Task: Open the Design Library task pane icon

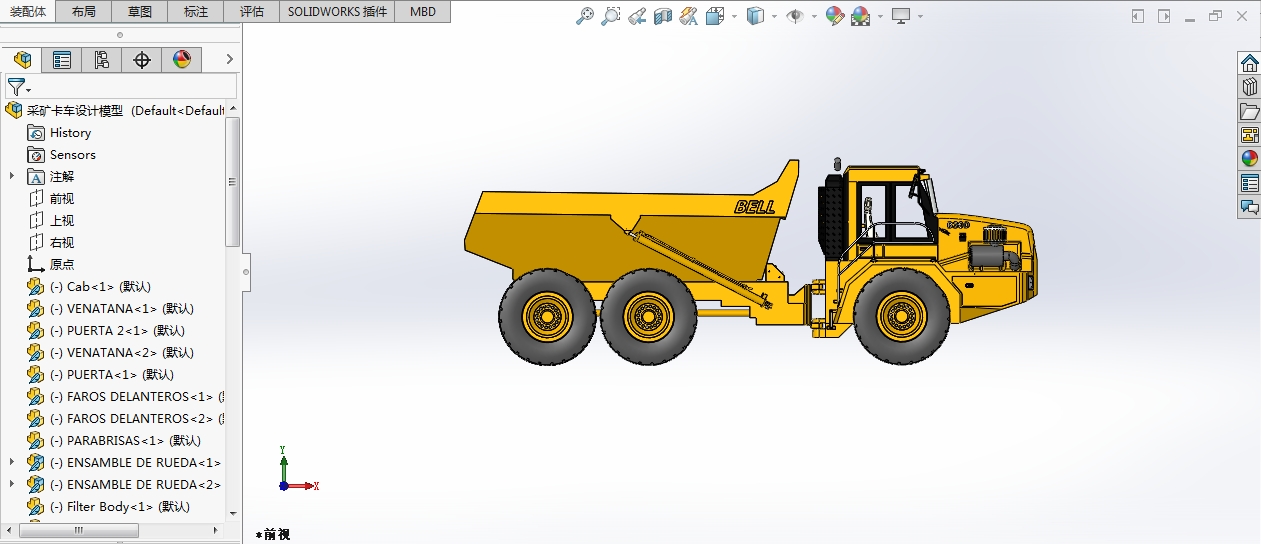Action: [1249, 87]
